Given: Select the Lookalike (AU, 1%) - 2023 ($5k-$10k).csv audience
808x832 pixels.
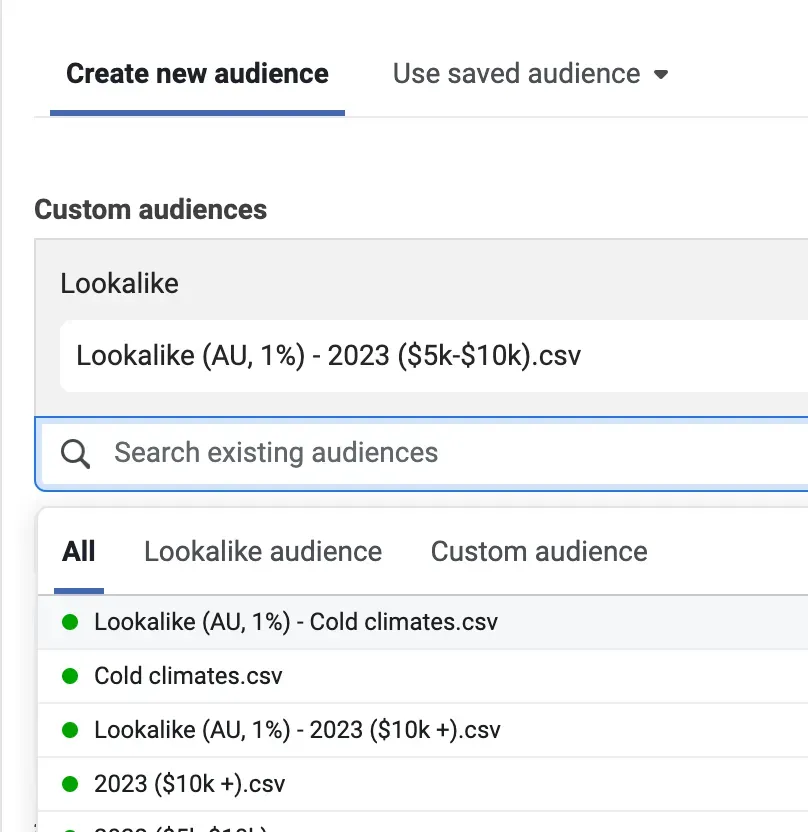Looking at the screenshot, I should 434,356.
